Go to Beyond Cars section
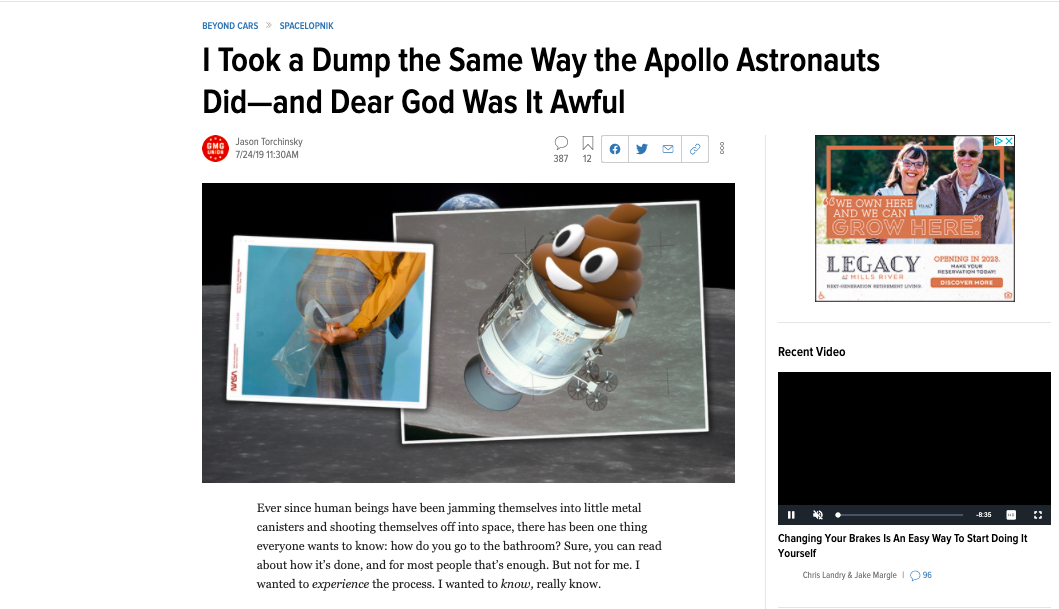Screen dimensions: 1059x609 pyautogui.click(x=230, y=26)
